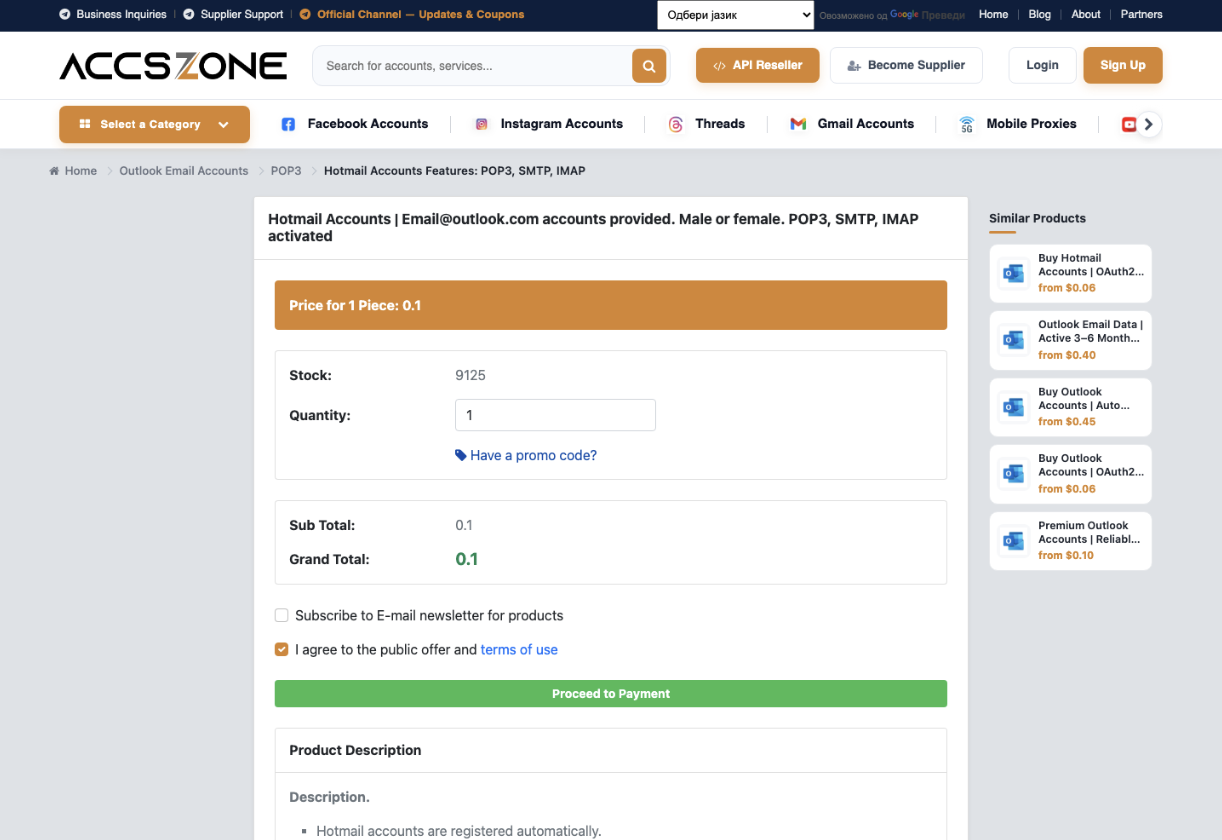Image resolution: width=1222 pixels, height=840 pixels.
Task: Click Proceed to Payment button
Action: point(611,694)
